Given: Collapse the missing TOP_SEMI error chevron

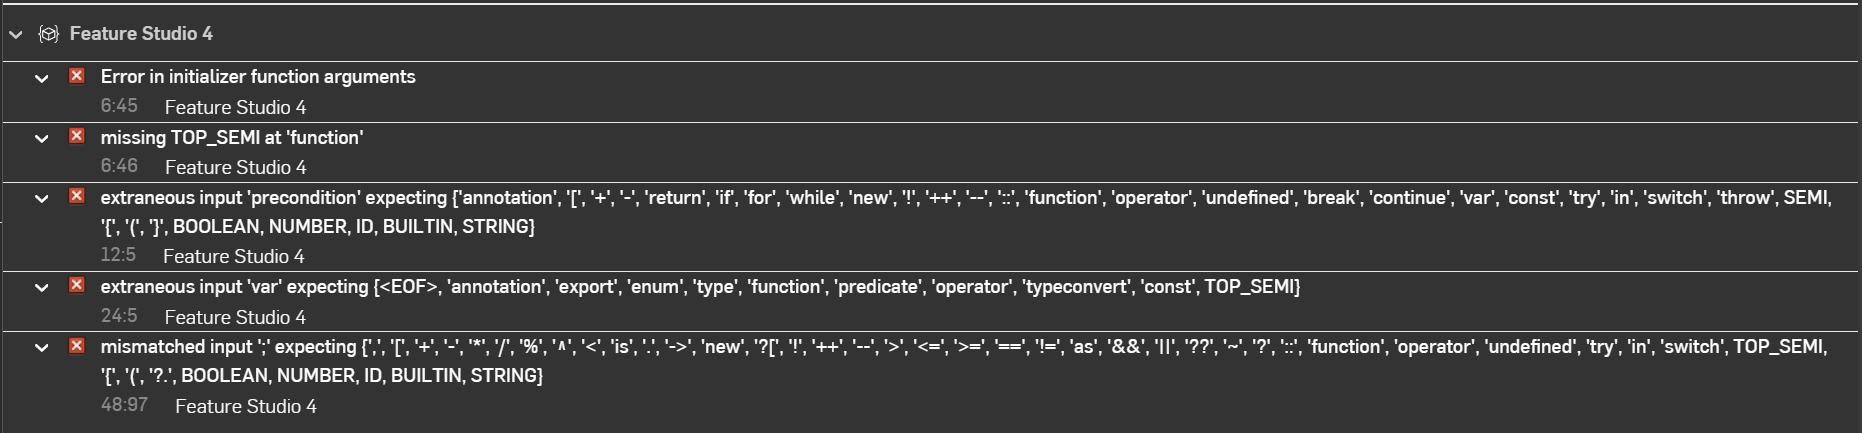Looking at the screenshot, I should (x=42, y=139).
